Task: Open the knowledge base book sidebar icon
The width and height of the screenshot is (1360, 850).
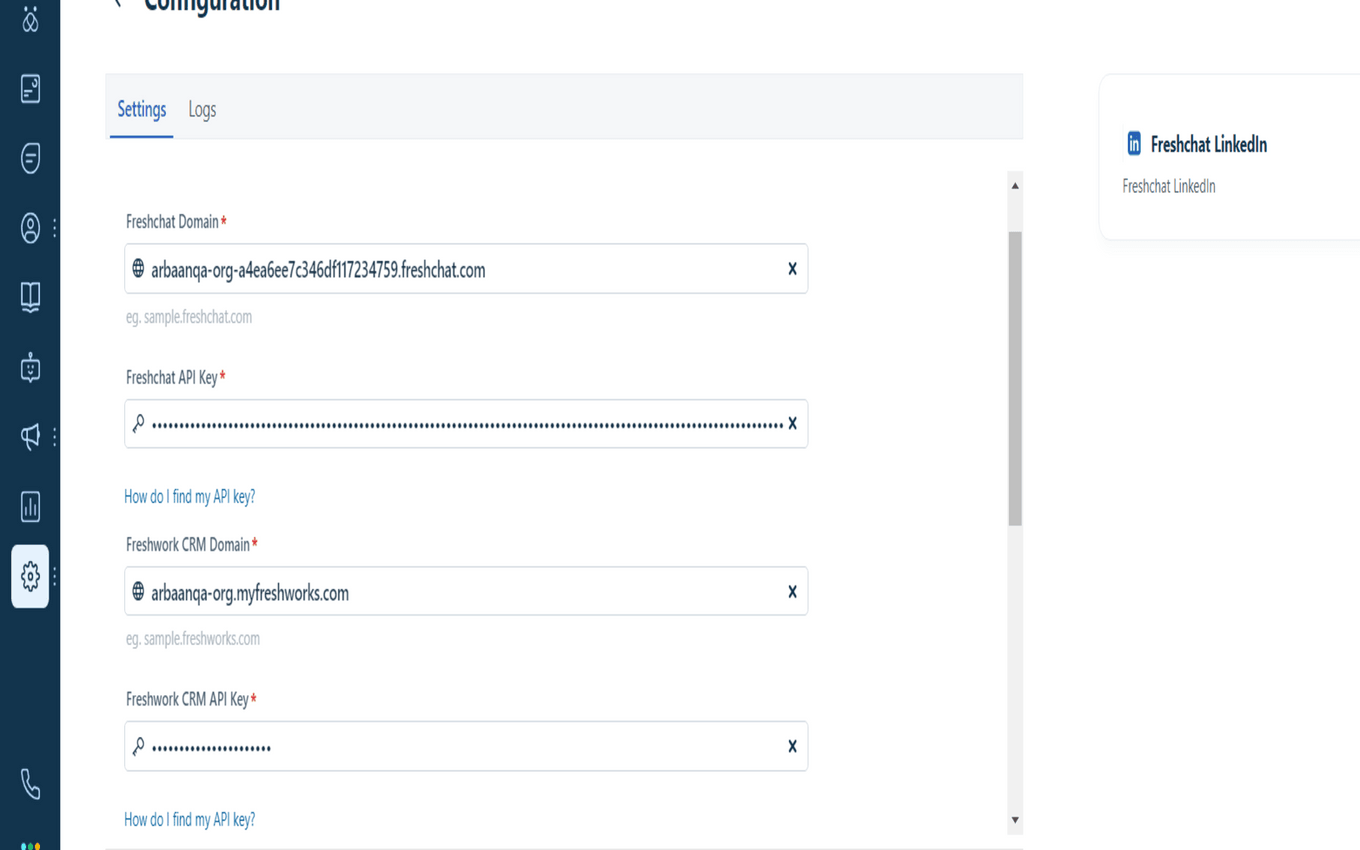Action: (x=30, y=297)
